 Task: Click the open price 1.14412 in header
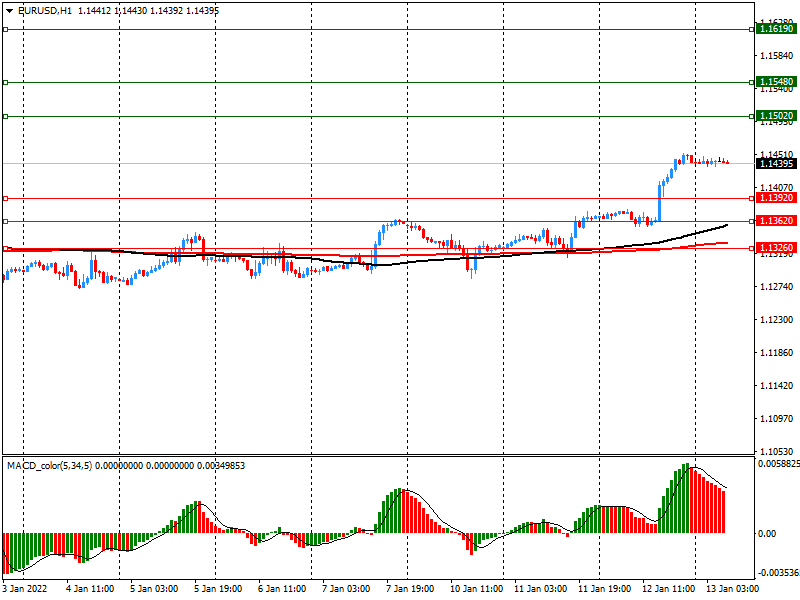coord(94,11)
